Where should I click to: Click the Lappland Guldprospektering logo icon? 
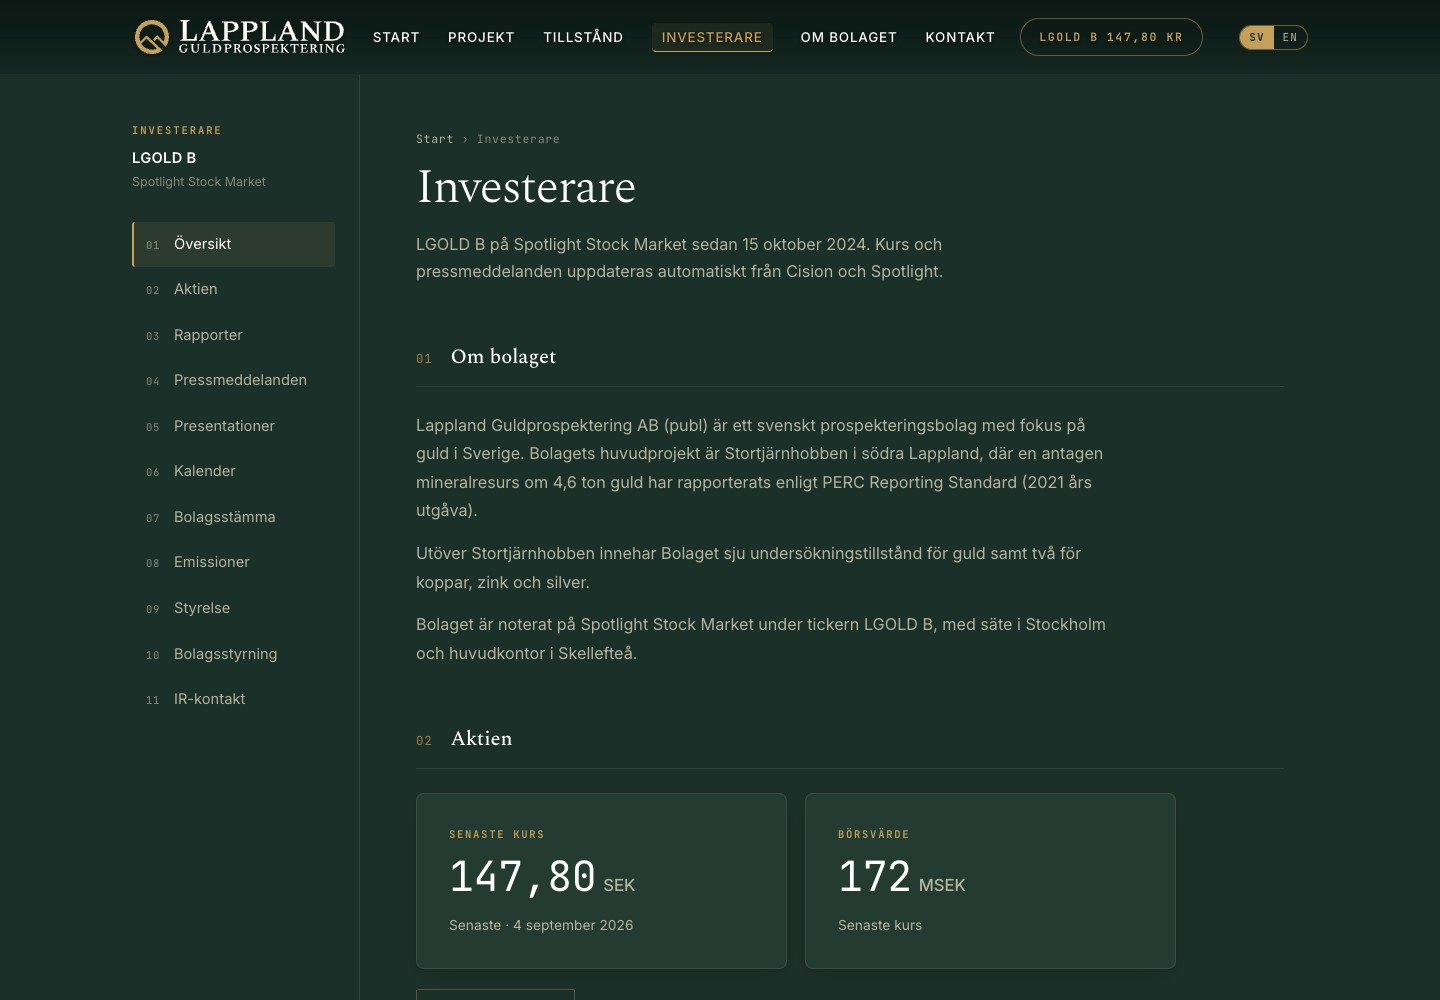pyautogui.click(x=152, y=37)
